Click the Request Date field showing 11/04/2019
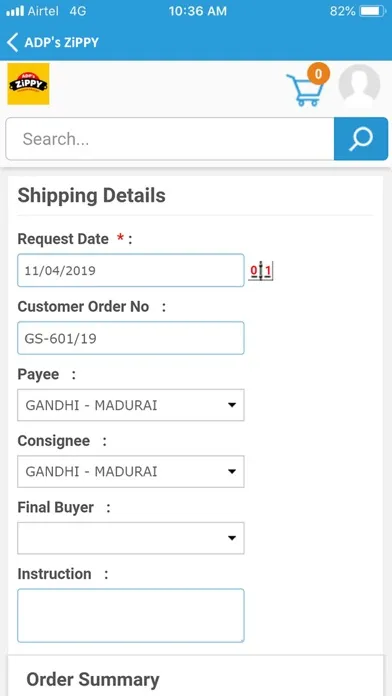 point(131,270)
